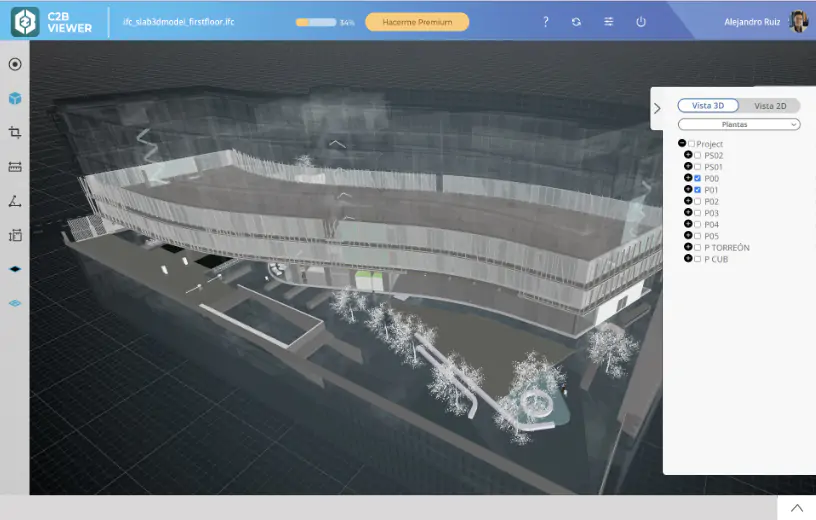The height and width of the screenshot is (520, 816).
Task: Expand the P00 tree node
Action: coord(688,177)
